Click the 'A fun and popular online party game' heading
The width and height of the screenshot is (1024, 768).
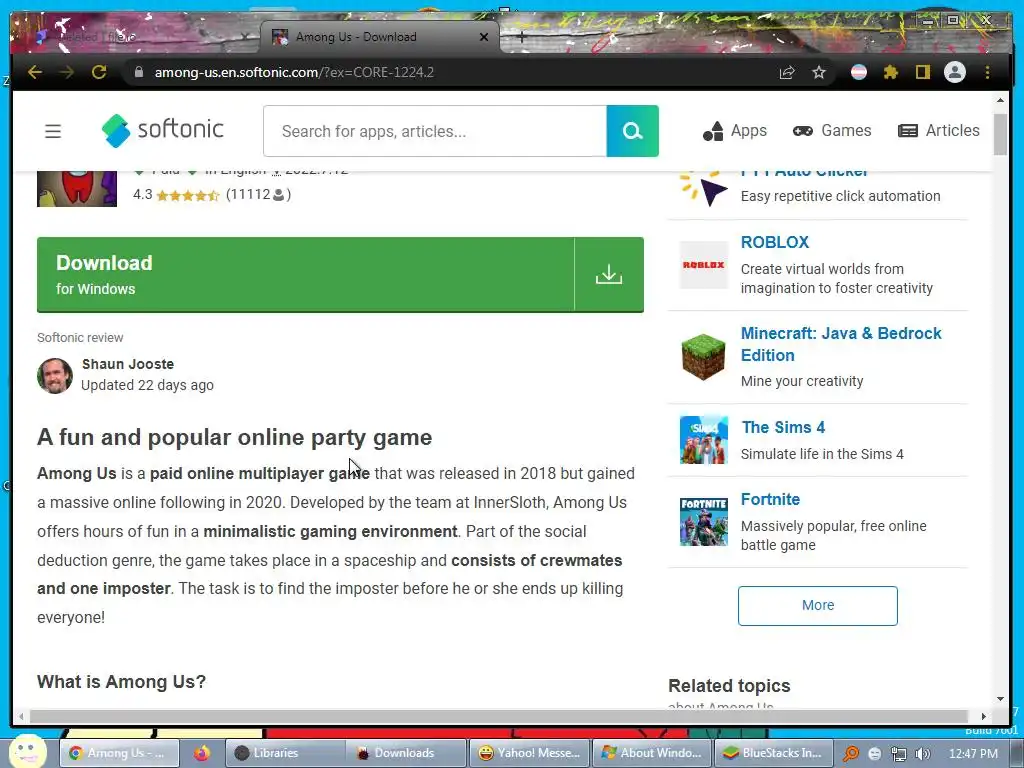tap(234, 437)
